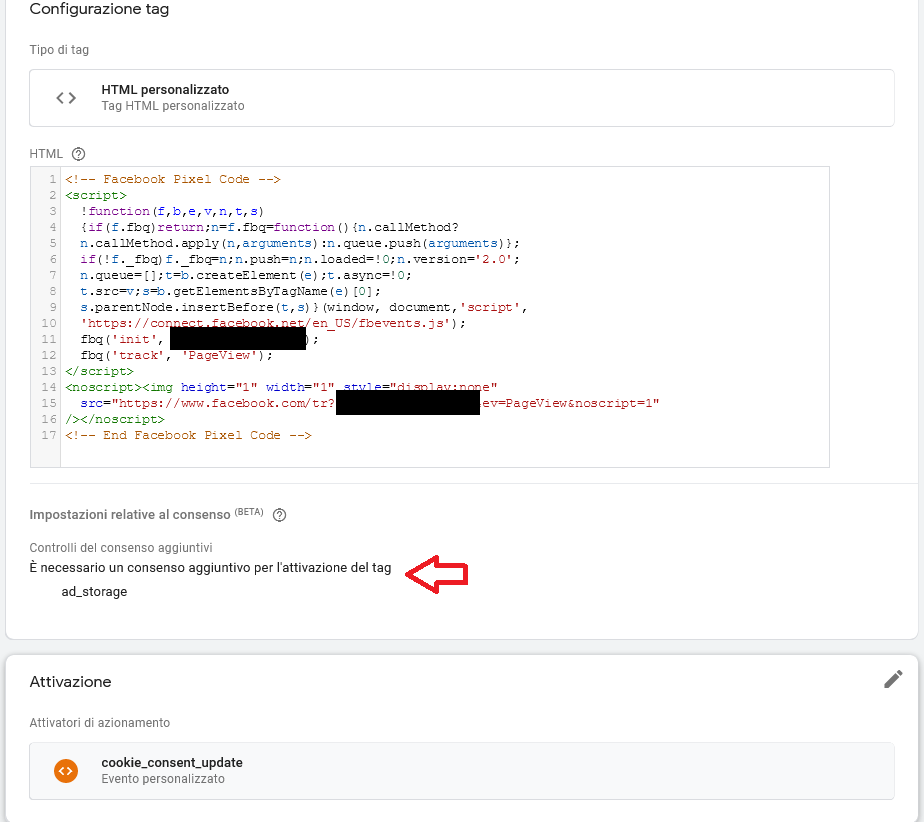Click the fbq init line in the code
This screenshot has height=822, width=924.
coord(199,339)
